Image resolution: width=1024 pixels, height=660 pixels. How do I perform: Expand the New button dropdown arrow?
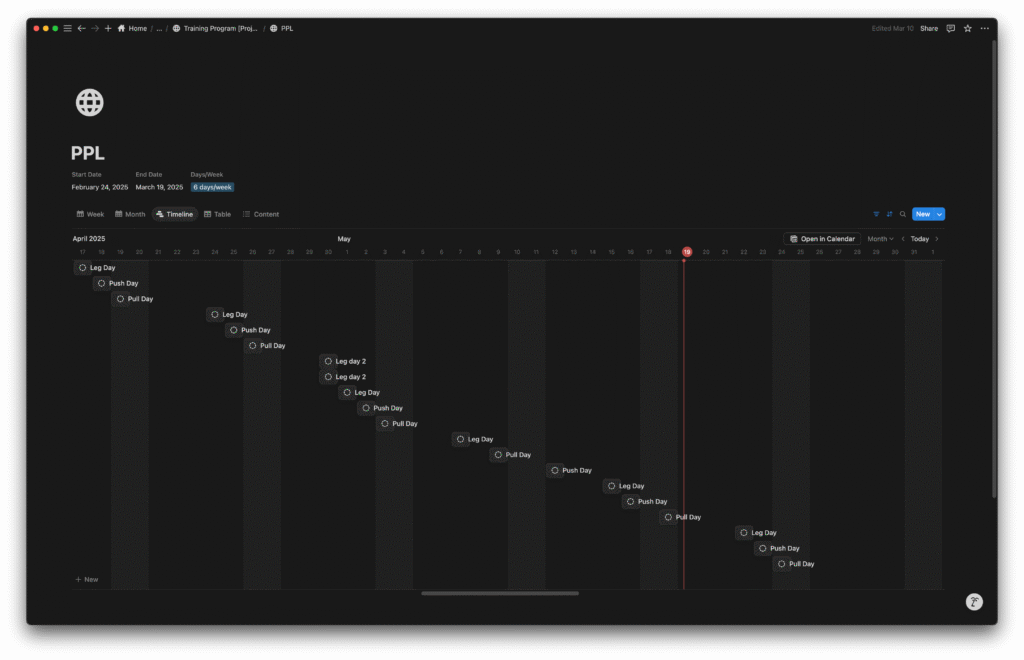click(939, 214)
